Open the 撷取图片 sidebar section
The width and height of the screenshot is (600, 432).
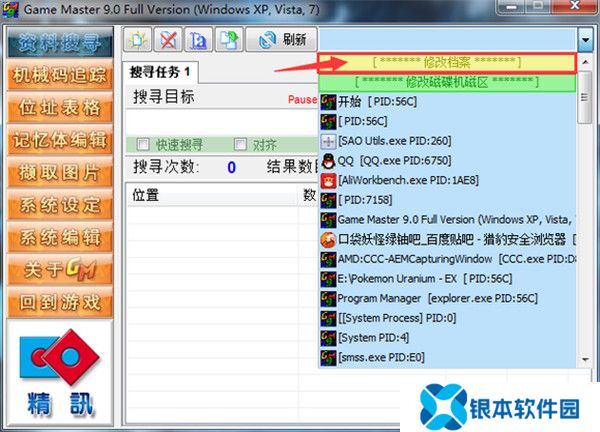60,173
